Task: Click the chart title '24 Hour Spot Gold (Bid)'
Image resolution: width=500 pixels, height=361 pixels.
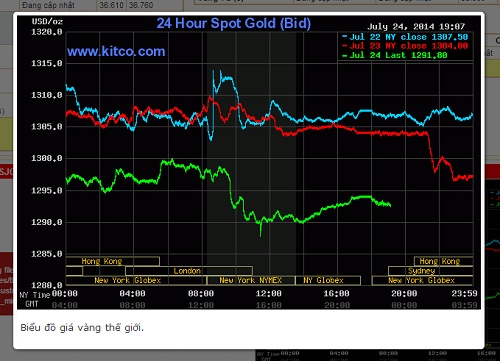Action: (x=234, y=23)
